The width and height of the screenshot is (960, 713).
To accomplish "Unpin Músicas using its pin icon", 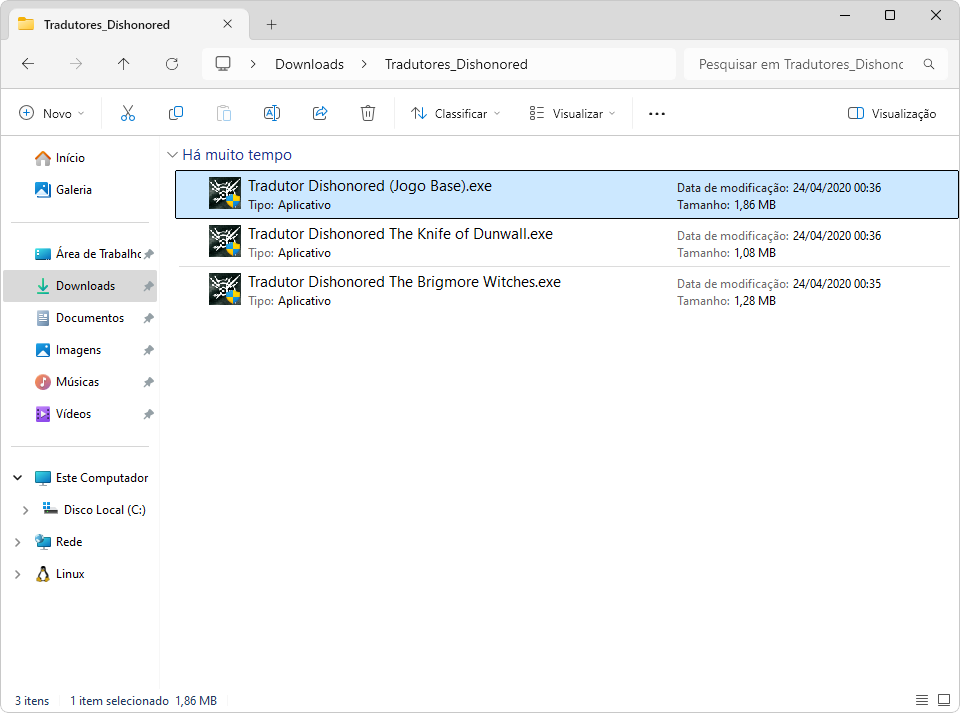I will click(x=148, y=382).
